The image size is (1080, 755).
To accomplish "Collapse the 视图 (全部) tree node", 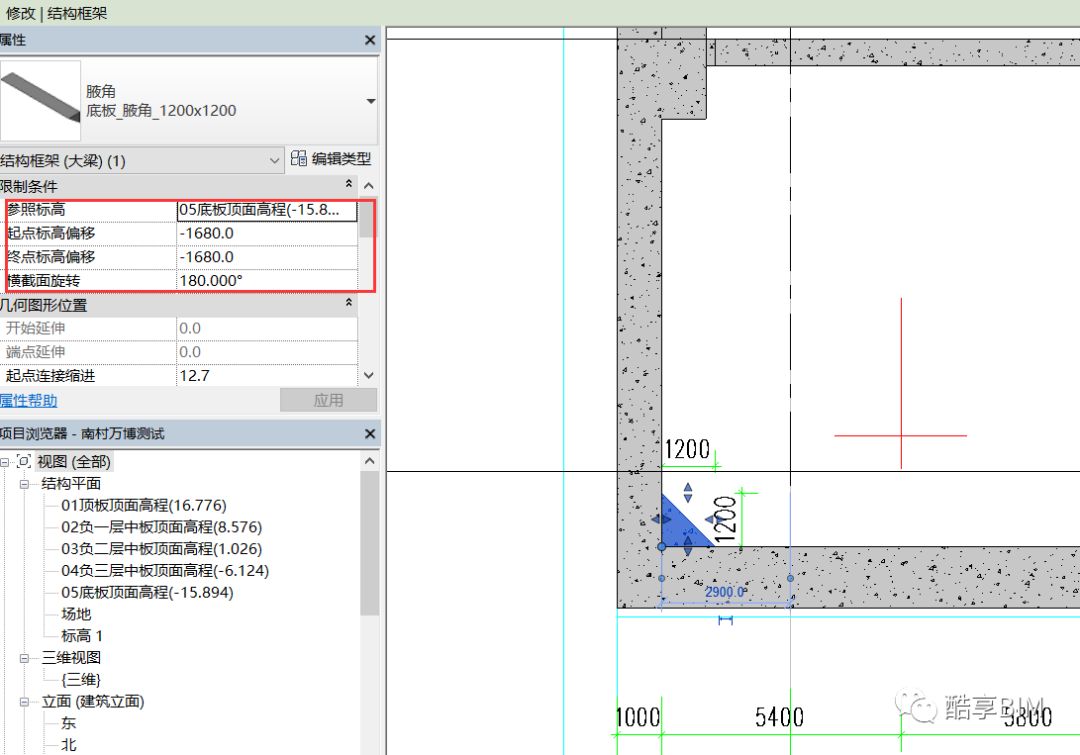I will pos(5,462).
